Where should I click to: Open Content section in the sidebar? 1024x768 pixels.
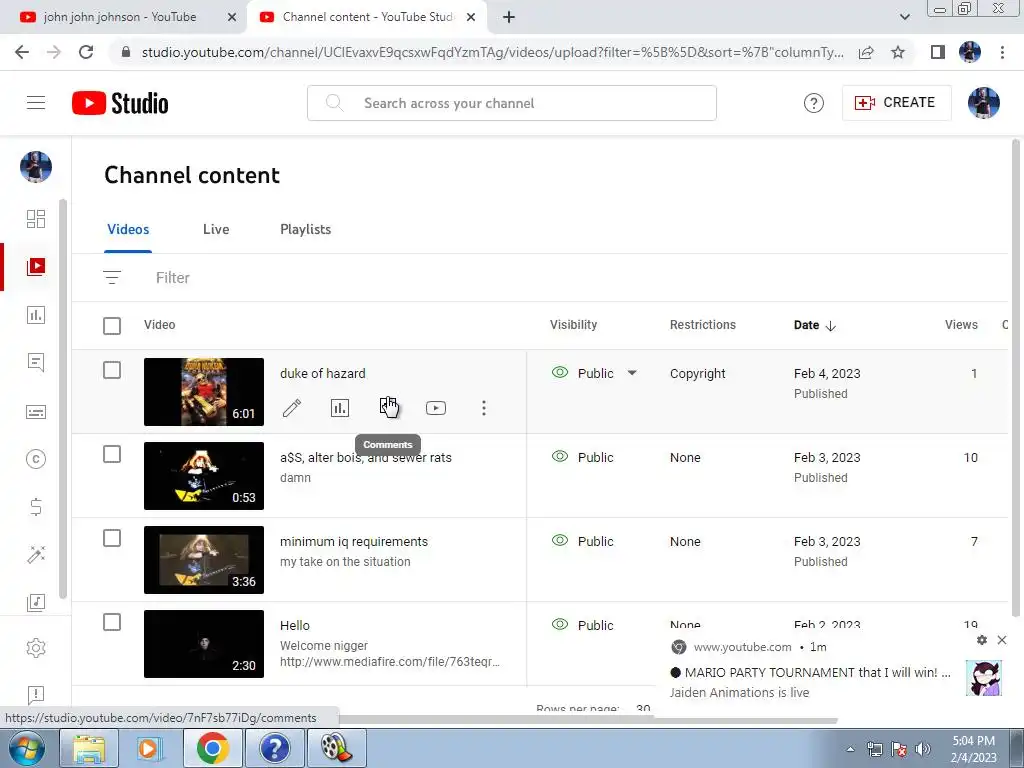coord(36,266)
